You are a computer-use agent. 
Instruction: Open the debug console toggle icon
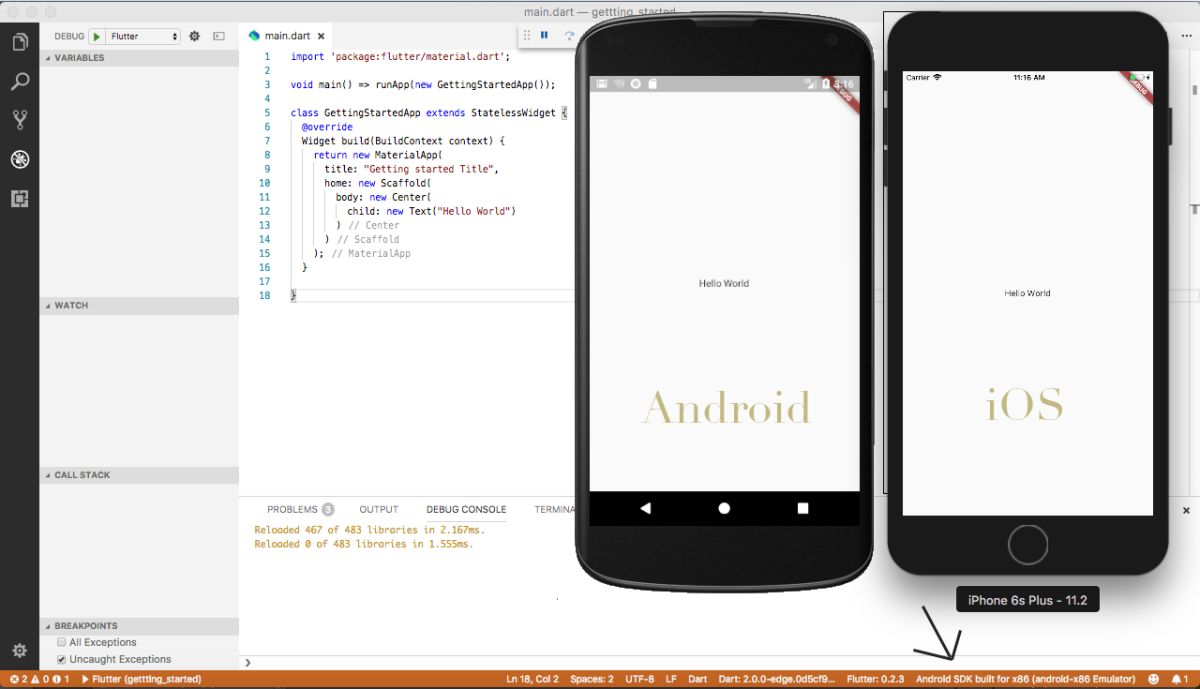pyautogui.click(x=219, y=36)
